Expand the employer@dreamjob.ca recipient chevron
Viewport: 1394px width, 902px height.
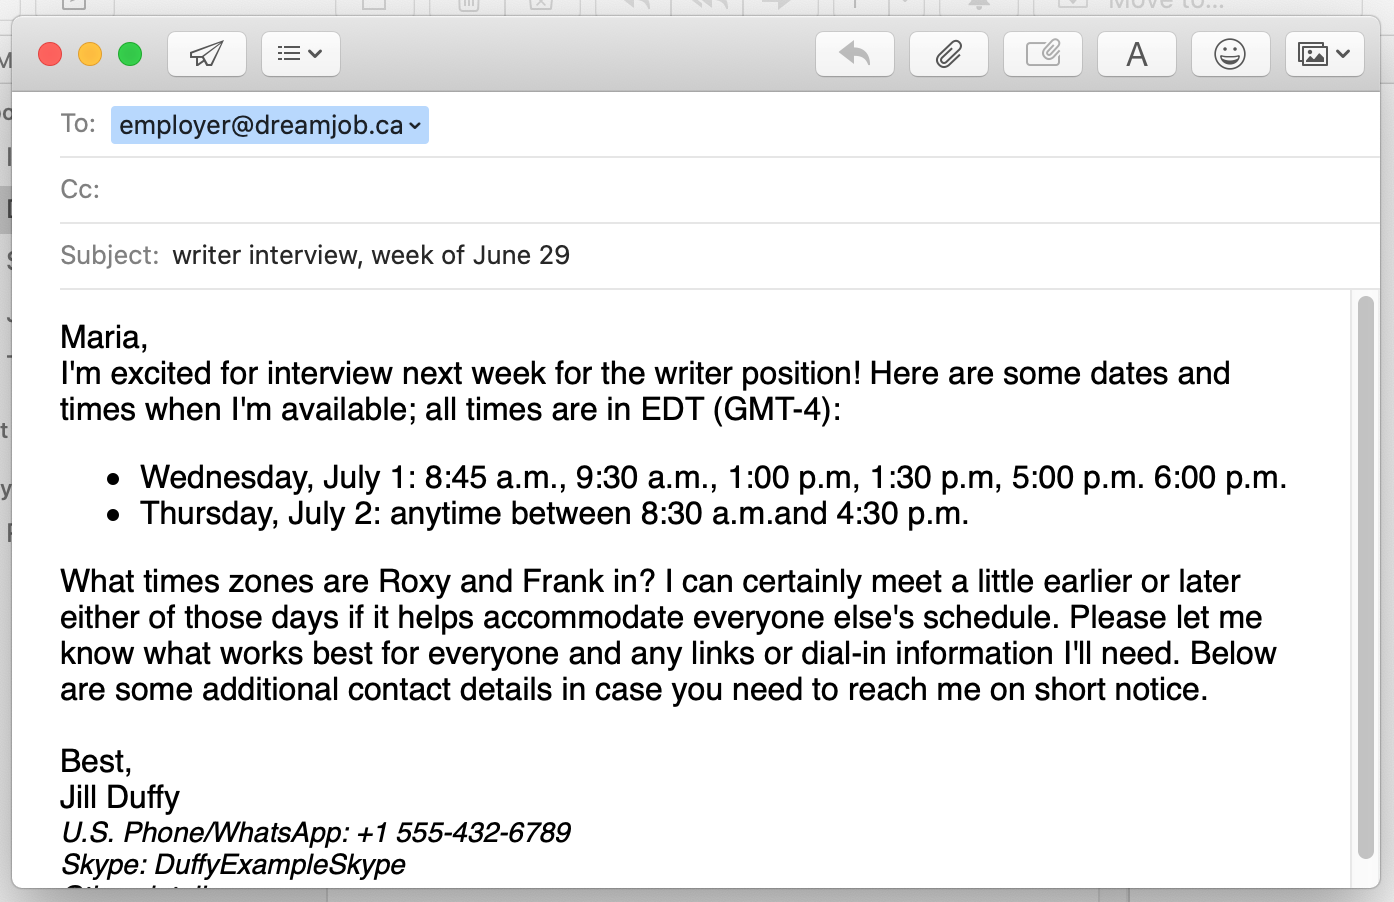point(415,126)
